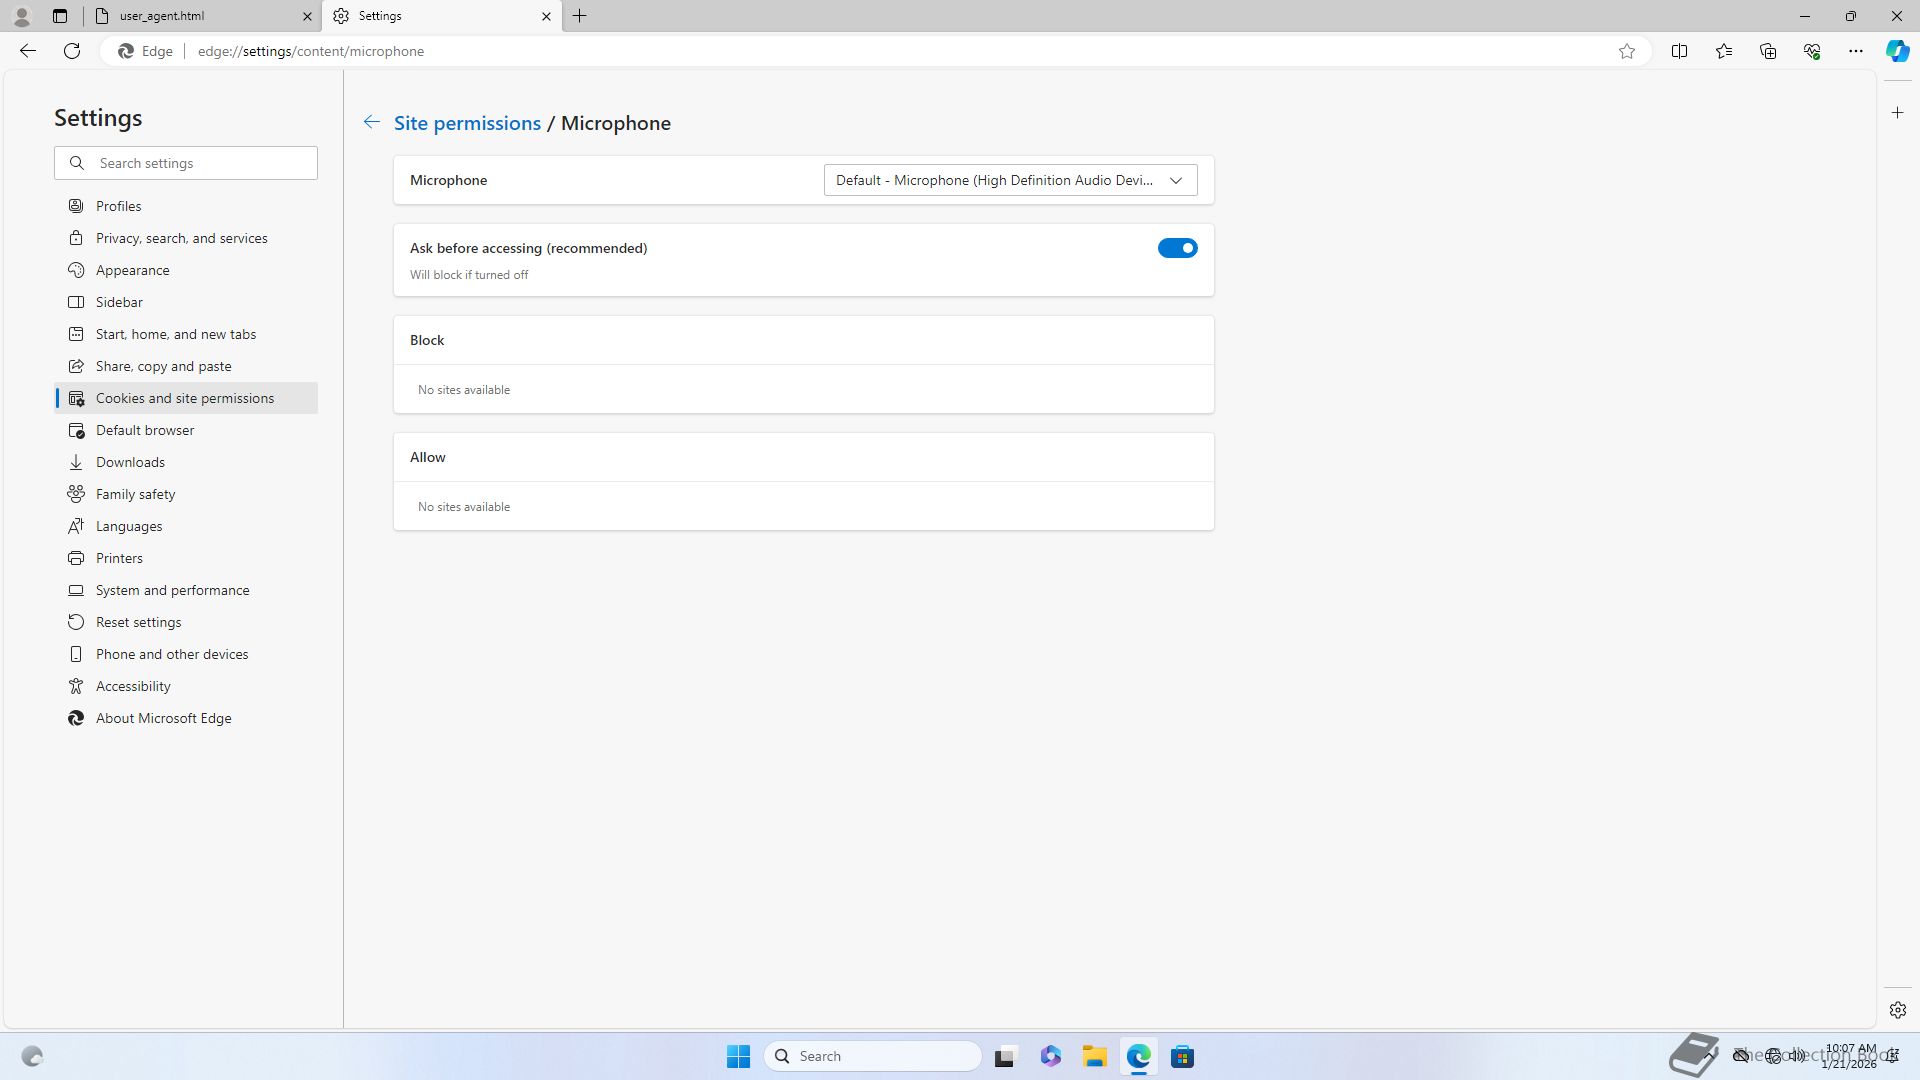Open the Appearance settings section
This screenshot has width=1920, height=1080.
coord(132,270)
